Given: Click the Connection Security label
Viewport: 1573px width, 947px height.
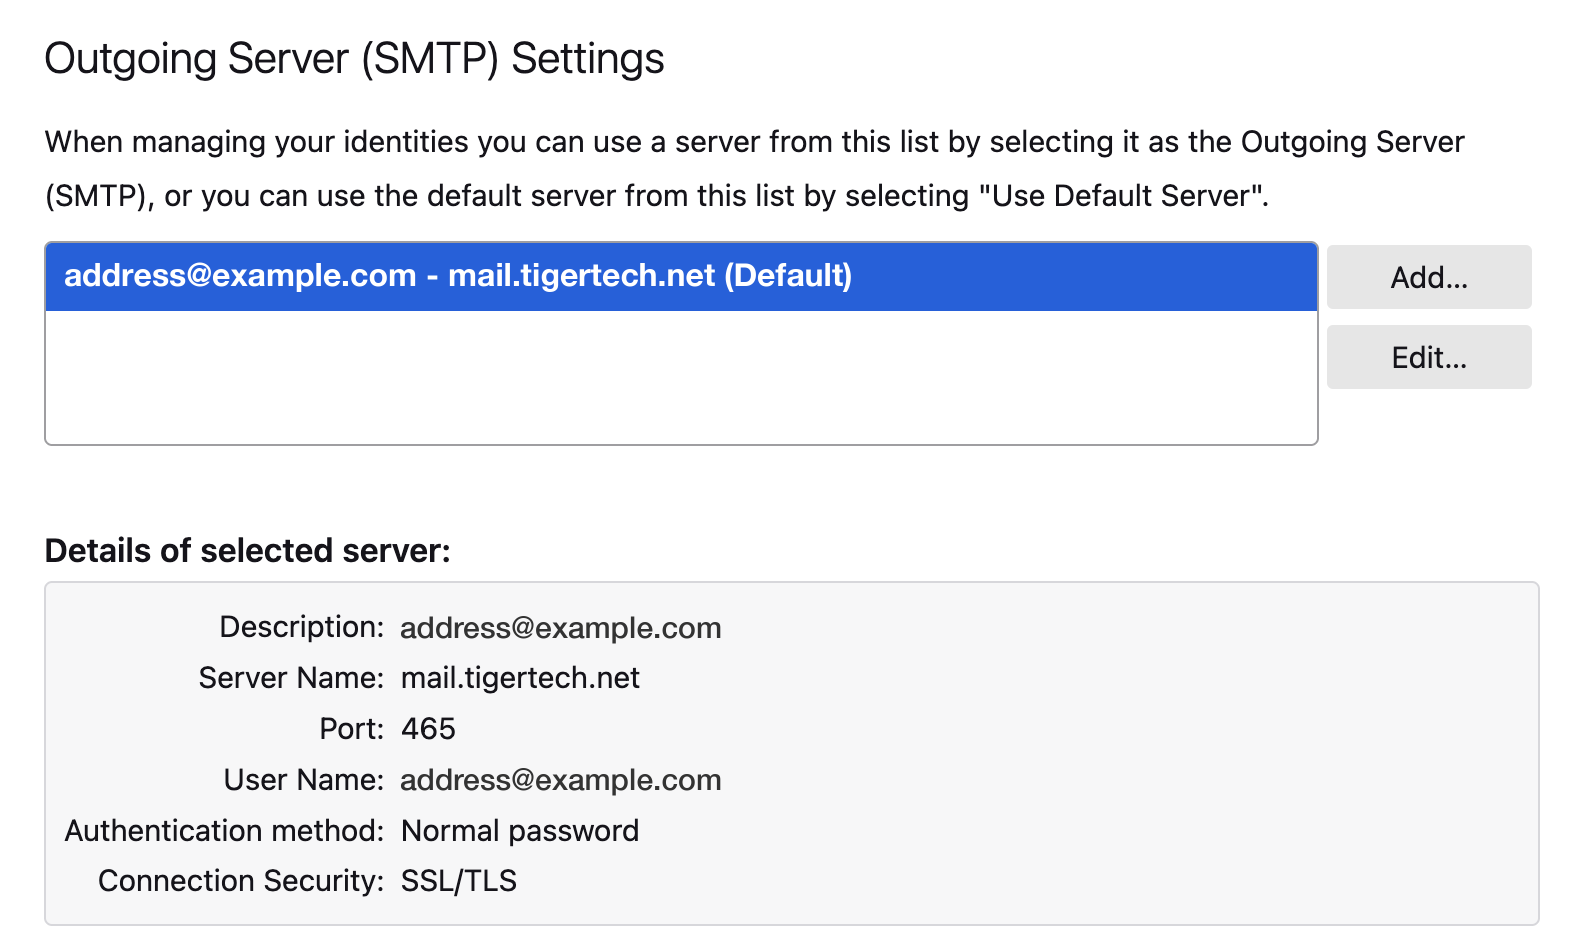Looking at the screenshot, I should click(x=240, y=881).
